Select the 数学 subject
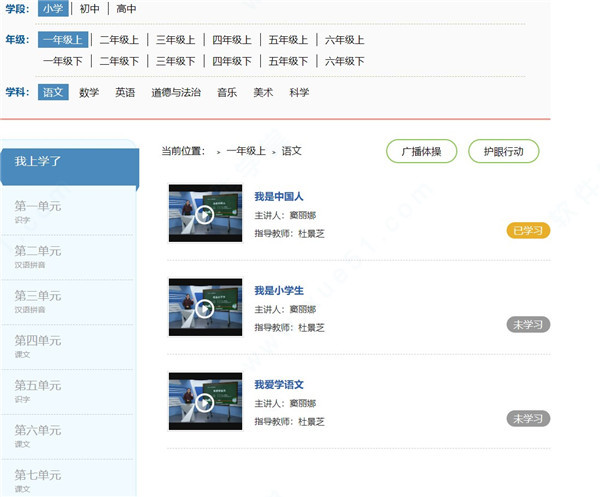Screen dimensions: 600x497 coord(89,92)
